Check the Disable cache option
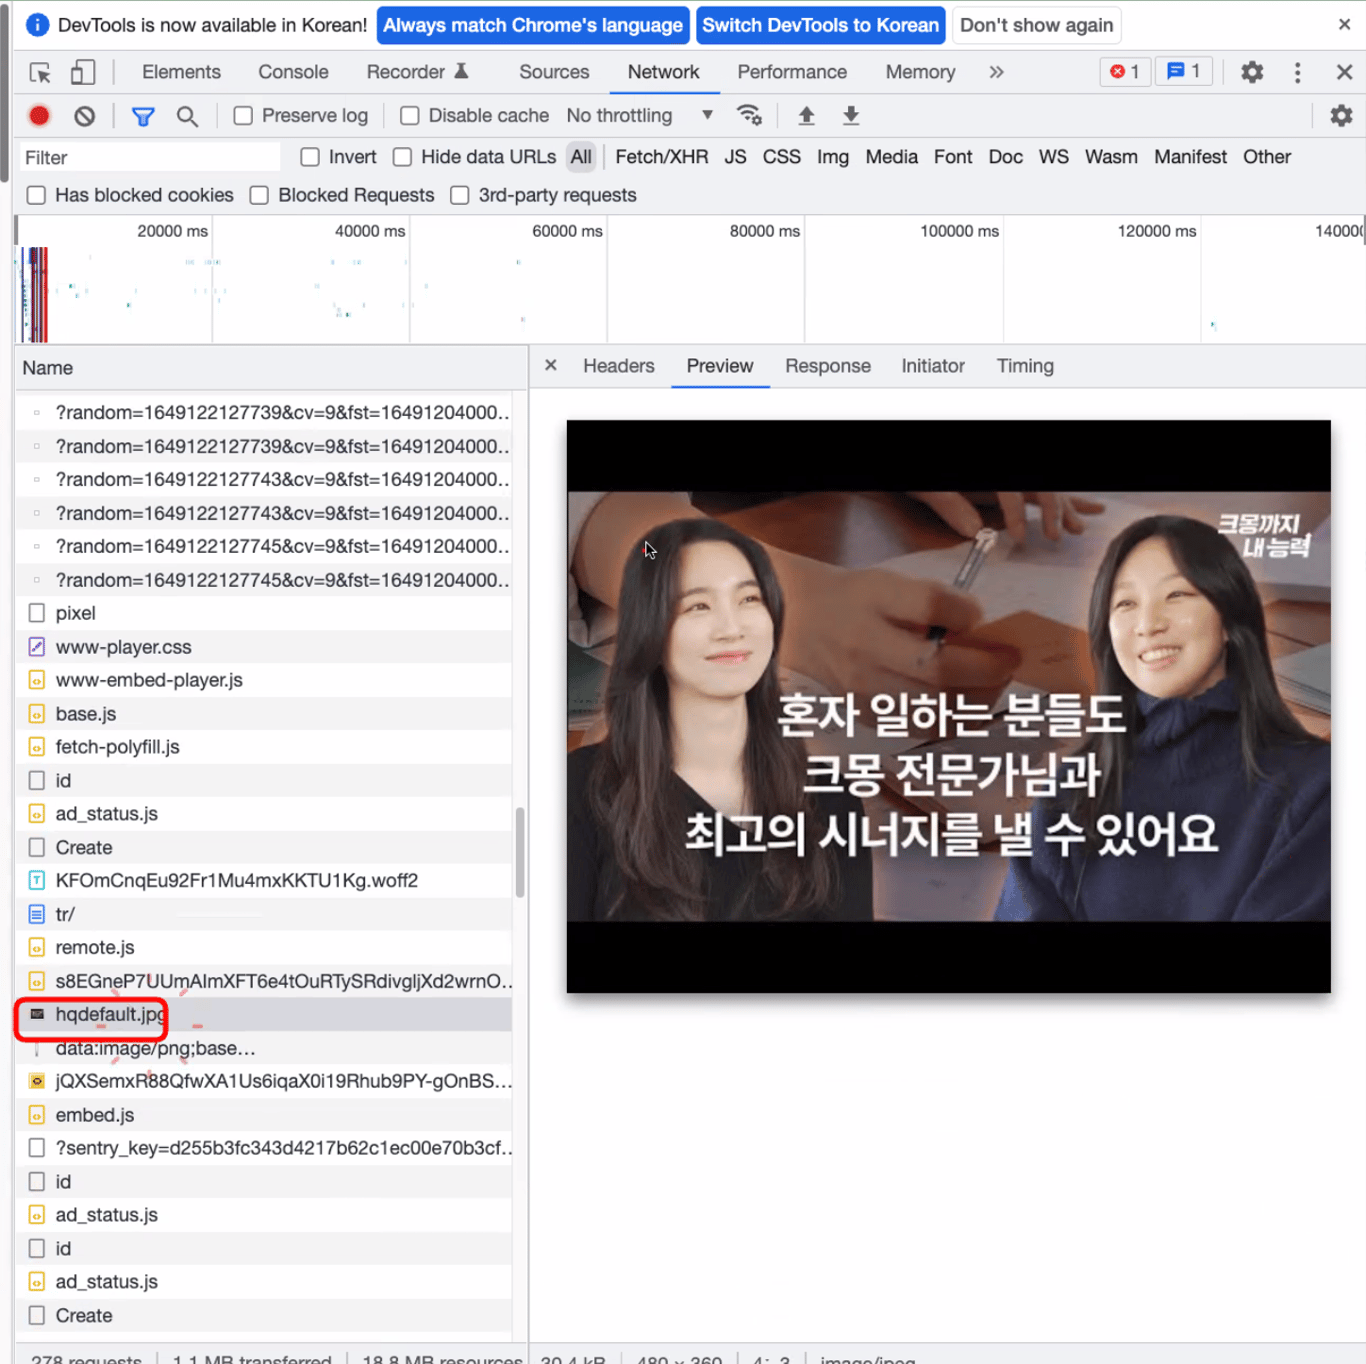The width and height of the screenshot is (1366, 1364). [x=410, y=116]
